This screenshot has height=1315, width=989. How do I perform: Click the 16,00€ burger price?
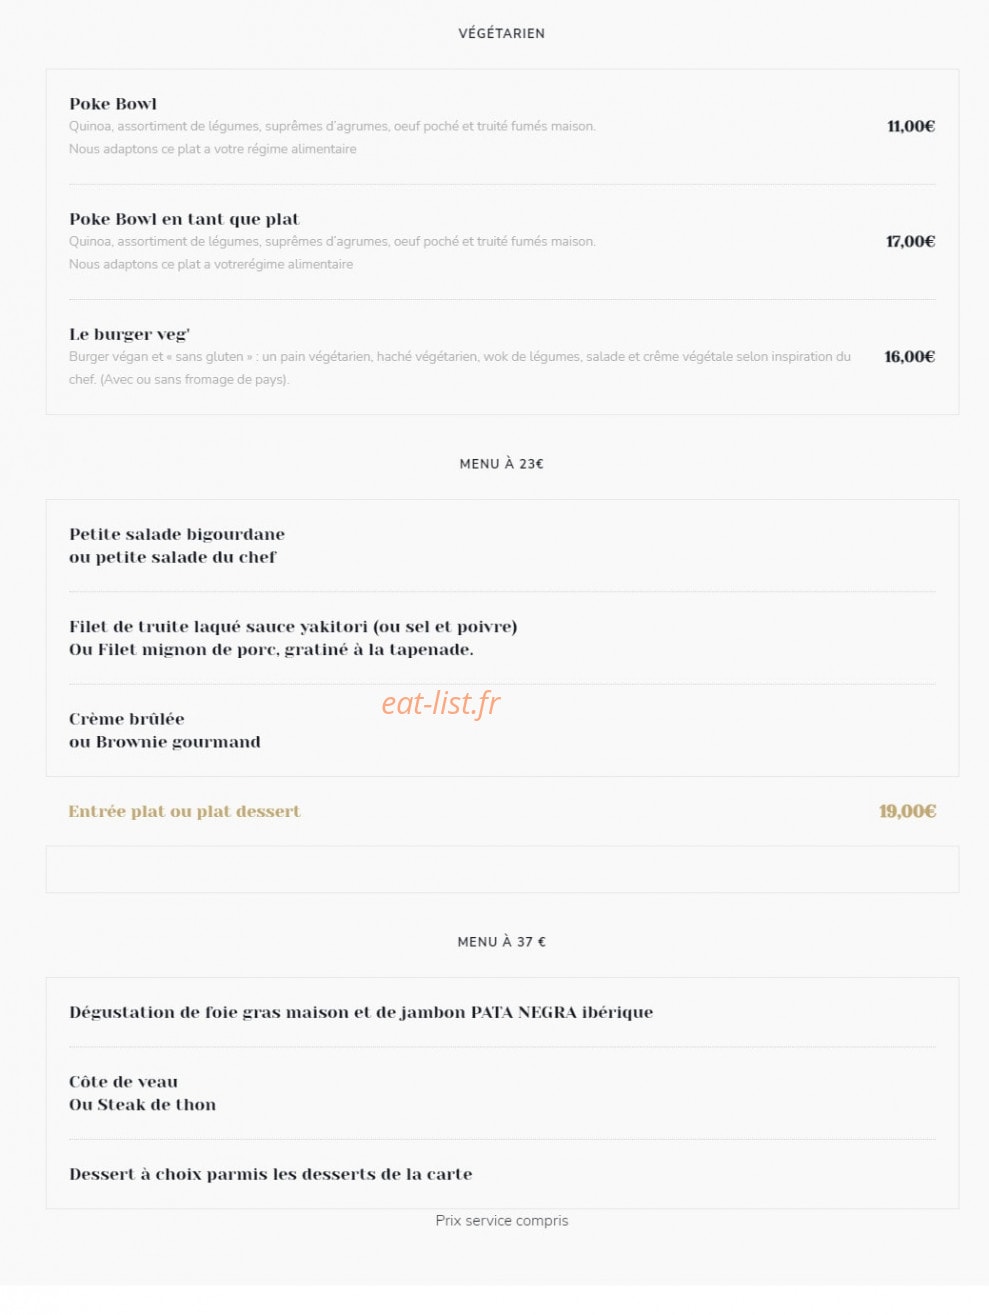coord(909,356)
